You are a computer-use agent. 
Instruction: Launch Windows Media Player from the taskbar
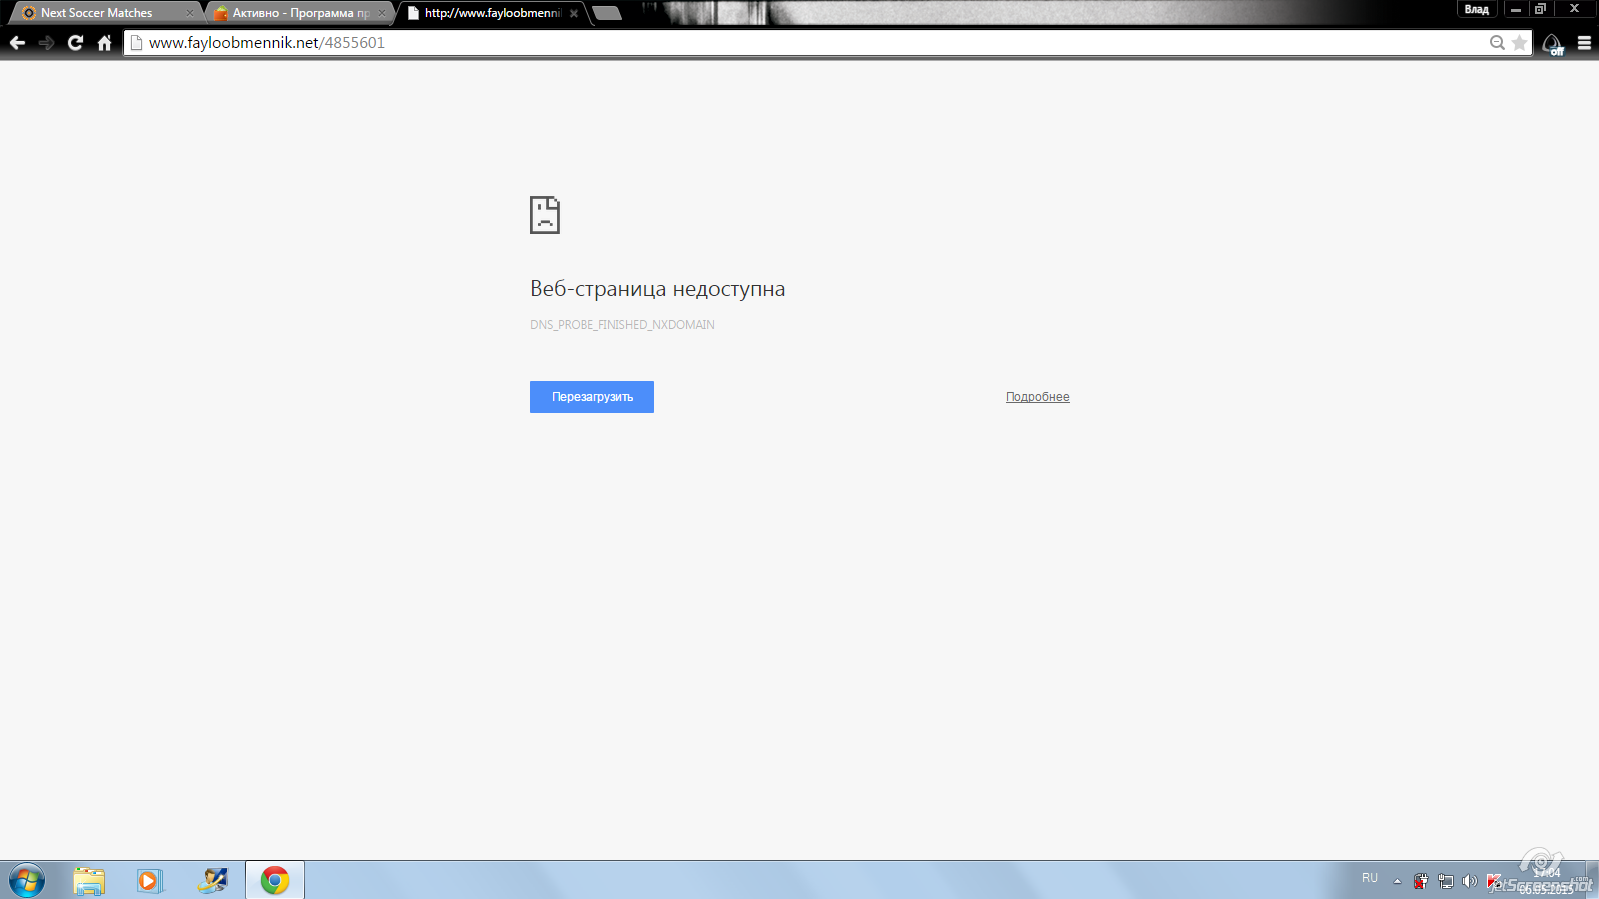click(149, 881)
